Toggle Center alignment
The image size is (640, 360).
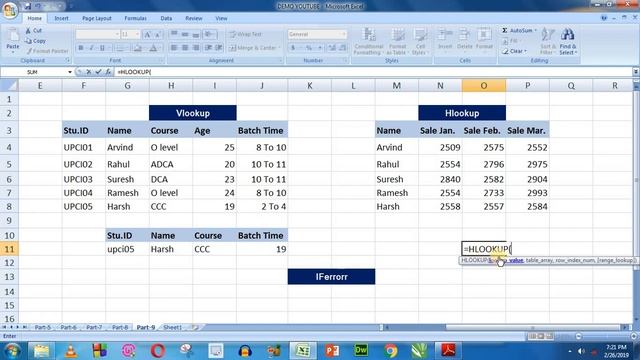point(185,48)
